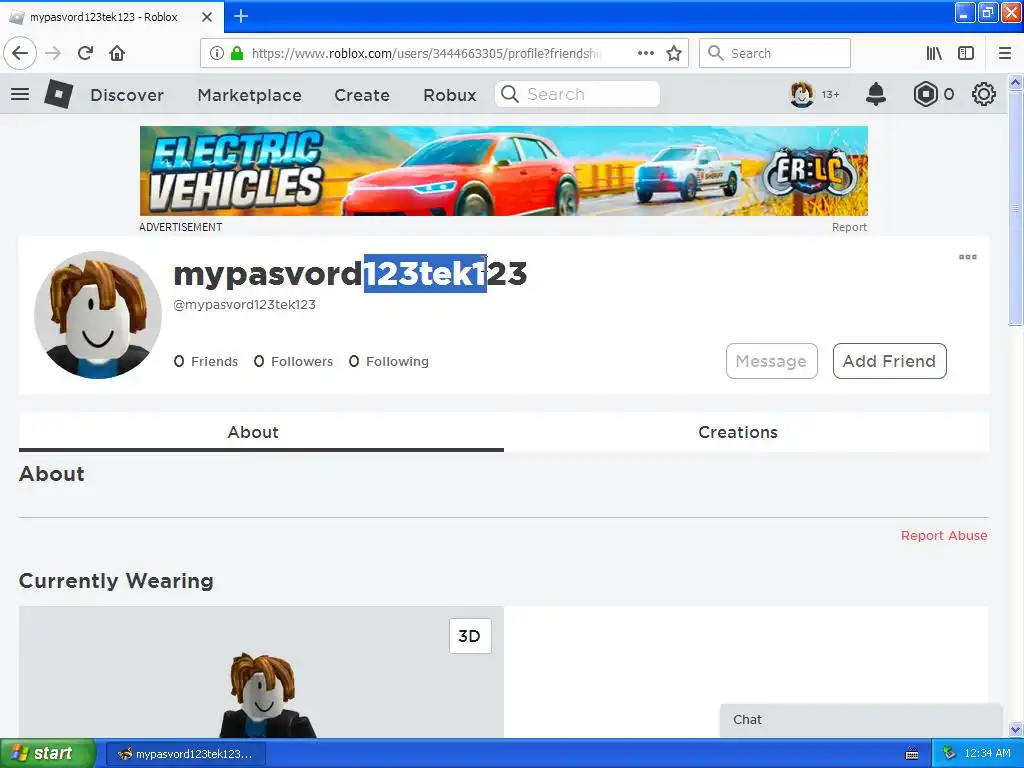Open the Robux balance icon
This screenshot has height=768, width=1024.
(925, 95)
